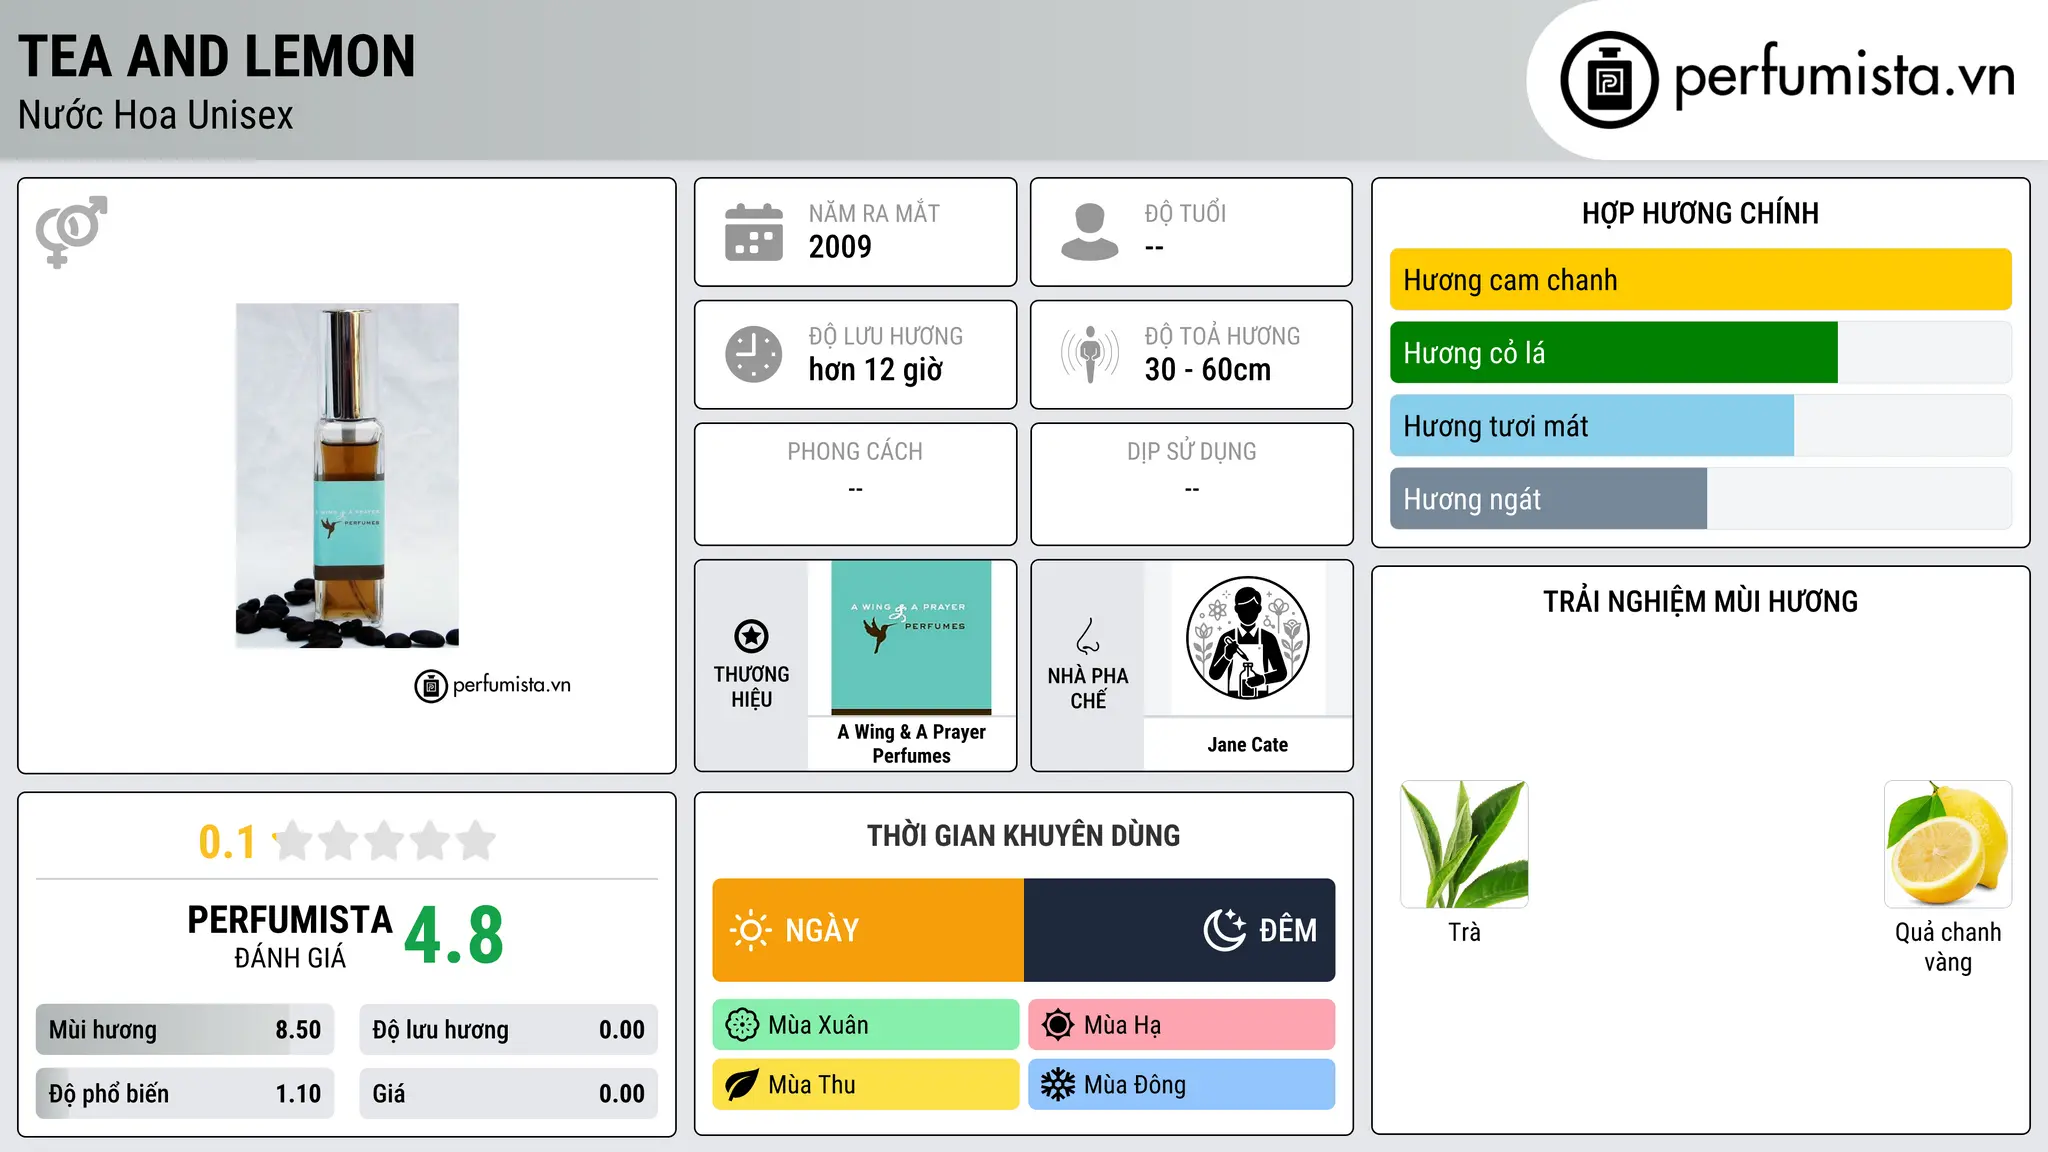The image size is (2048, 1152).
Task: Open the Tea and Lemon bottle photo
Action: click(x=347, y=476)
